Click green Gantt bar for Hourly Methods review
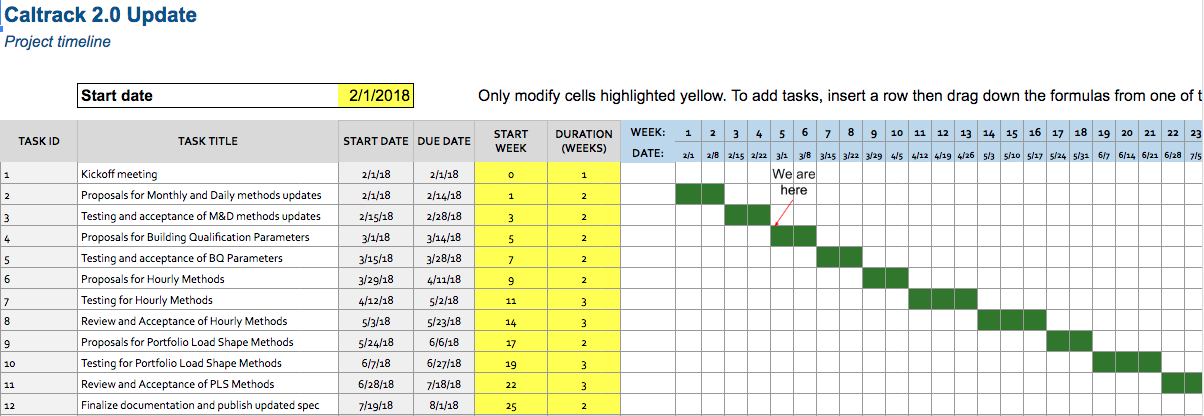This screenshot has height=416, width=1204. (1012, 321)
